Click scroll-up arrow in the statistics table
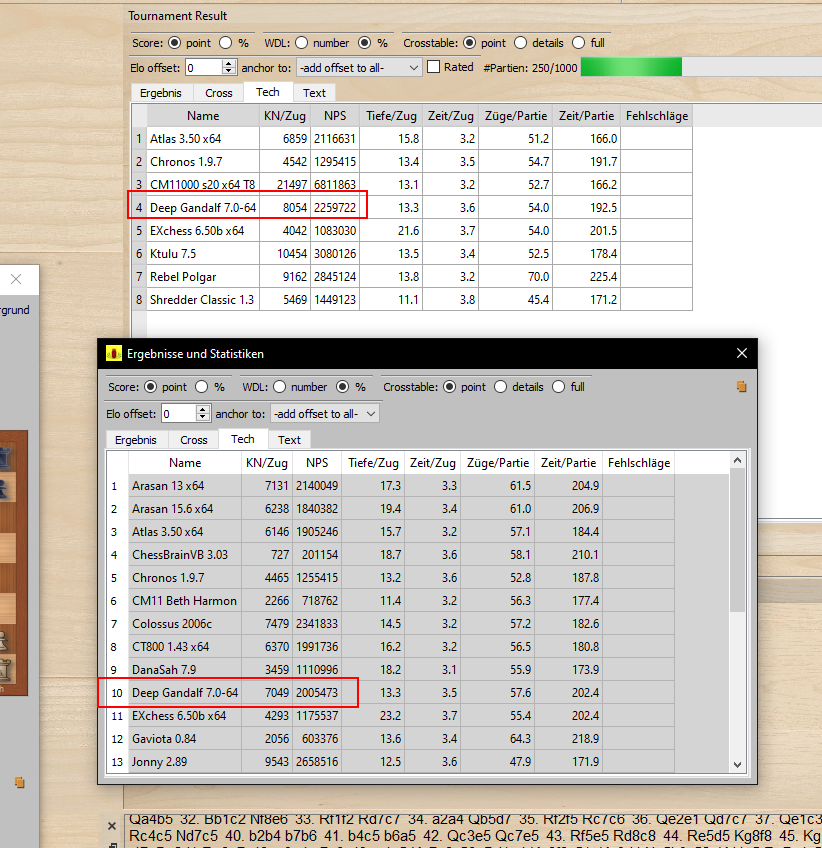 pyautogui.click(x=738, y=461)
